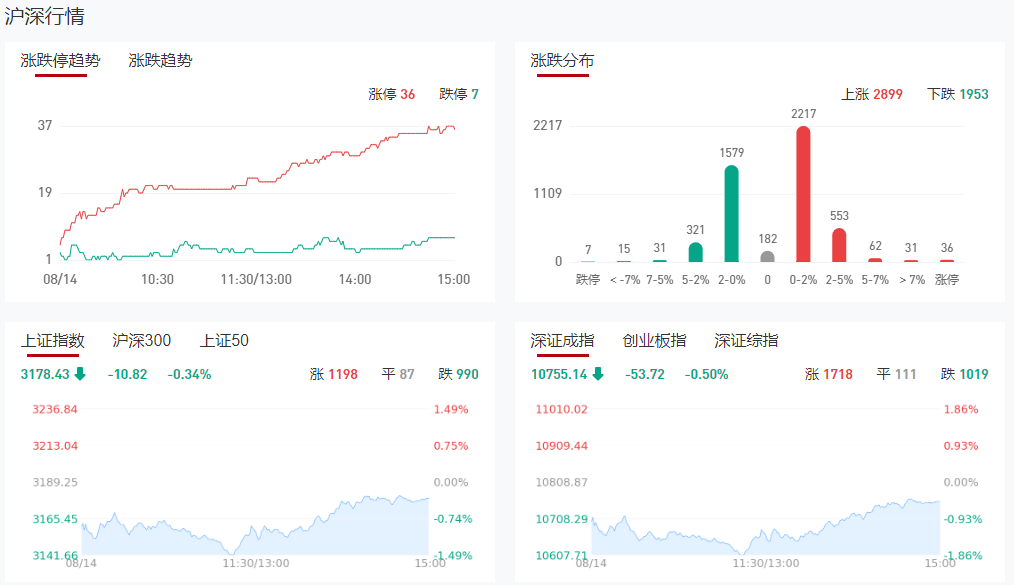Click the green 5-2% bar showing 321
The height and width of the screenshot is (585, 1014).
[x=695, y=252]
